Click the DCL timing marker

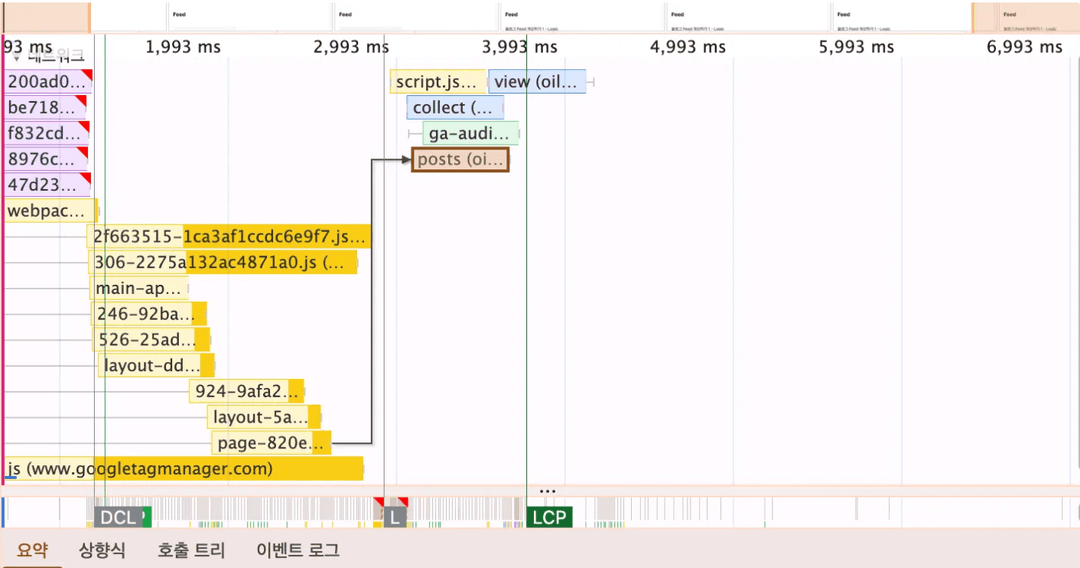tap(117, 517)
